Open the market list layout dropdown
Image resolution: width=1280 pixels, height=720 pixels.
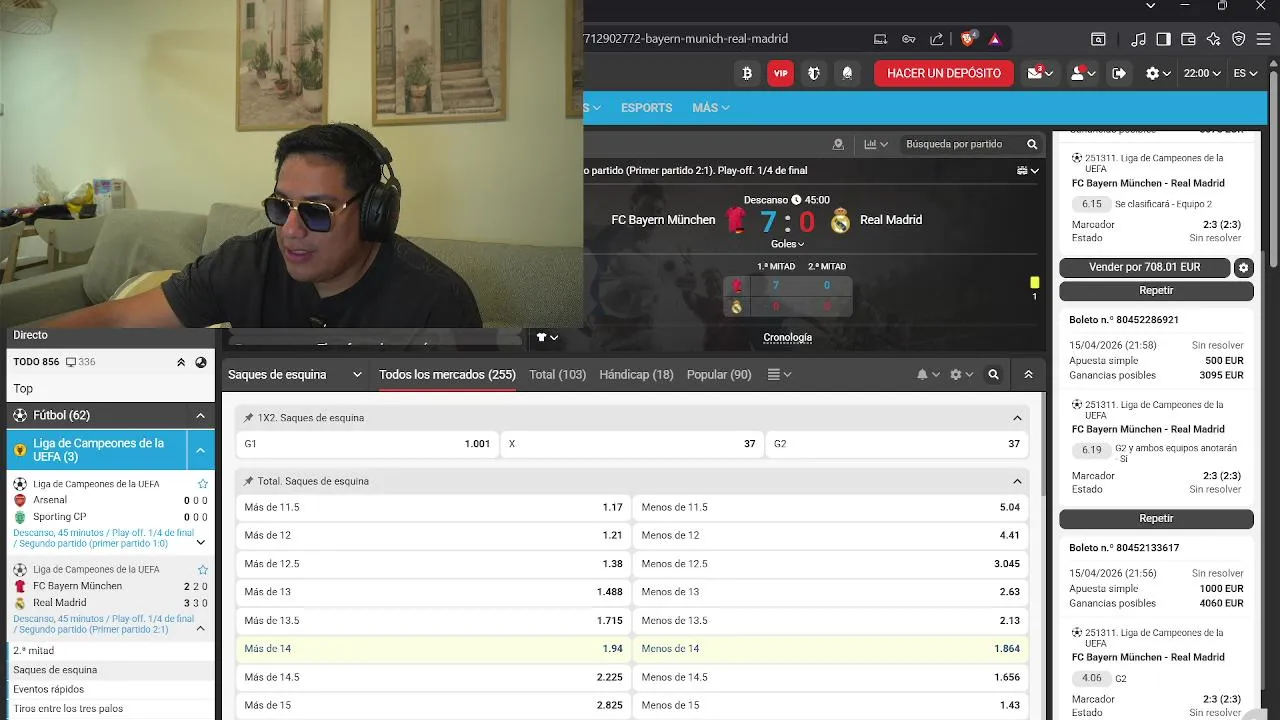coord(779,374)
